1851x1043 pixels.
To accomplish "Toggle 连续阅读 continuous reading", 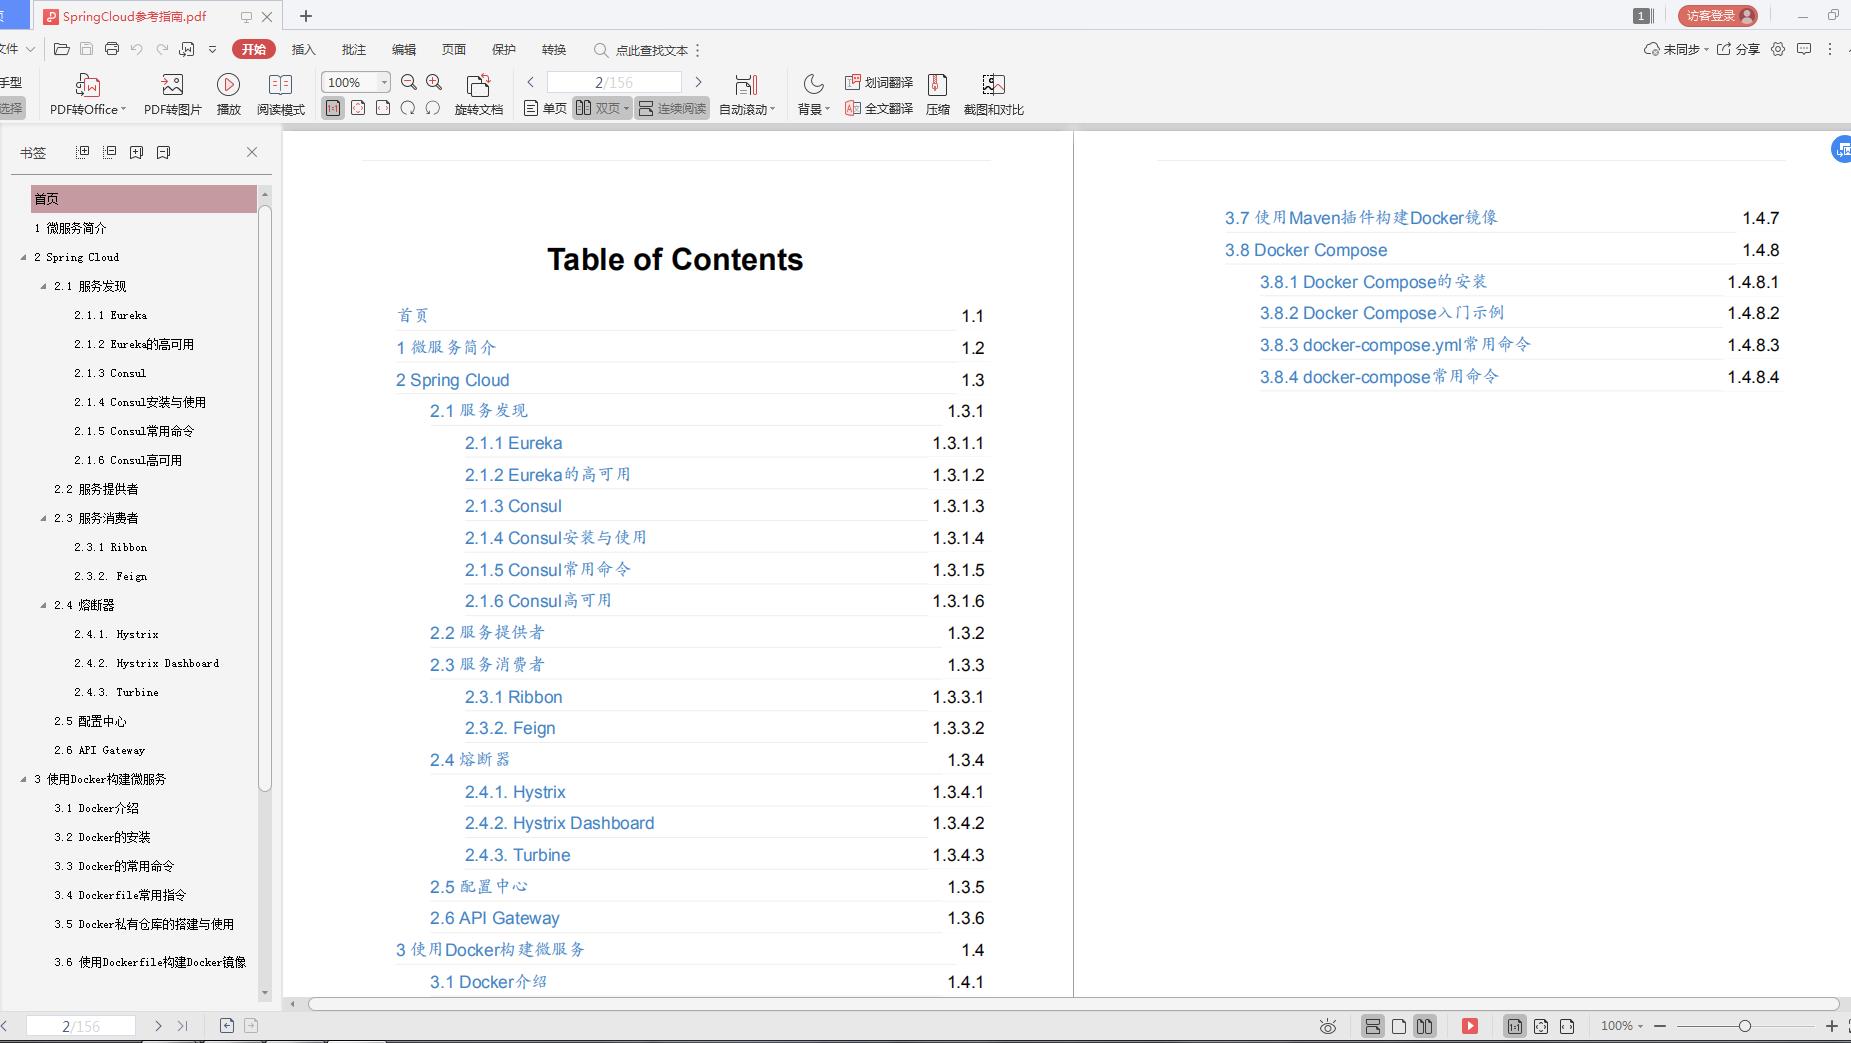I will pyautogui.click(x=672, y=108).
